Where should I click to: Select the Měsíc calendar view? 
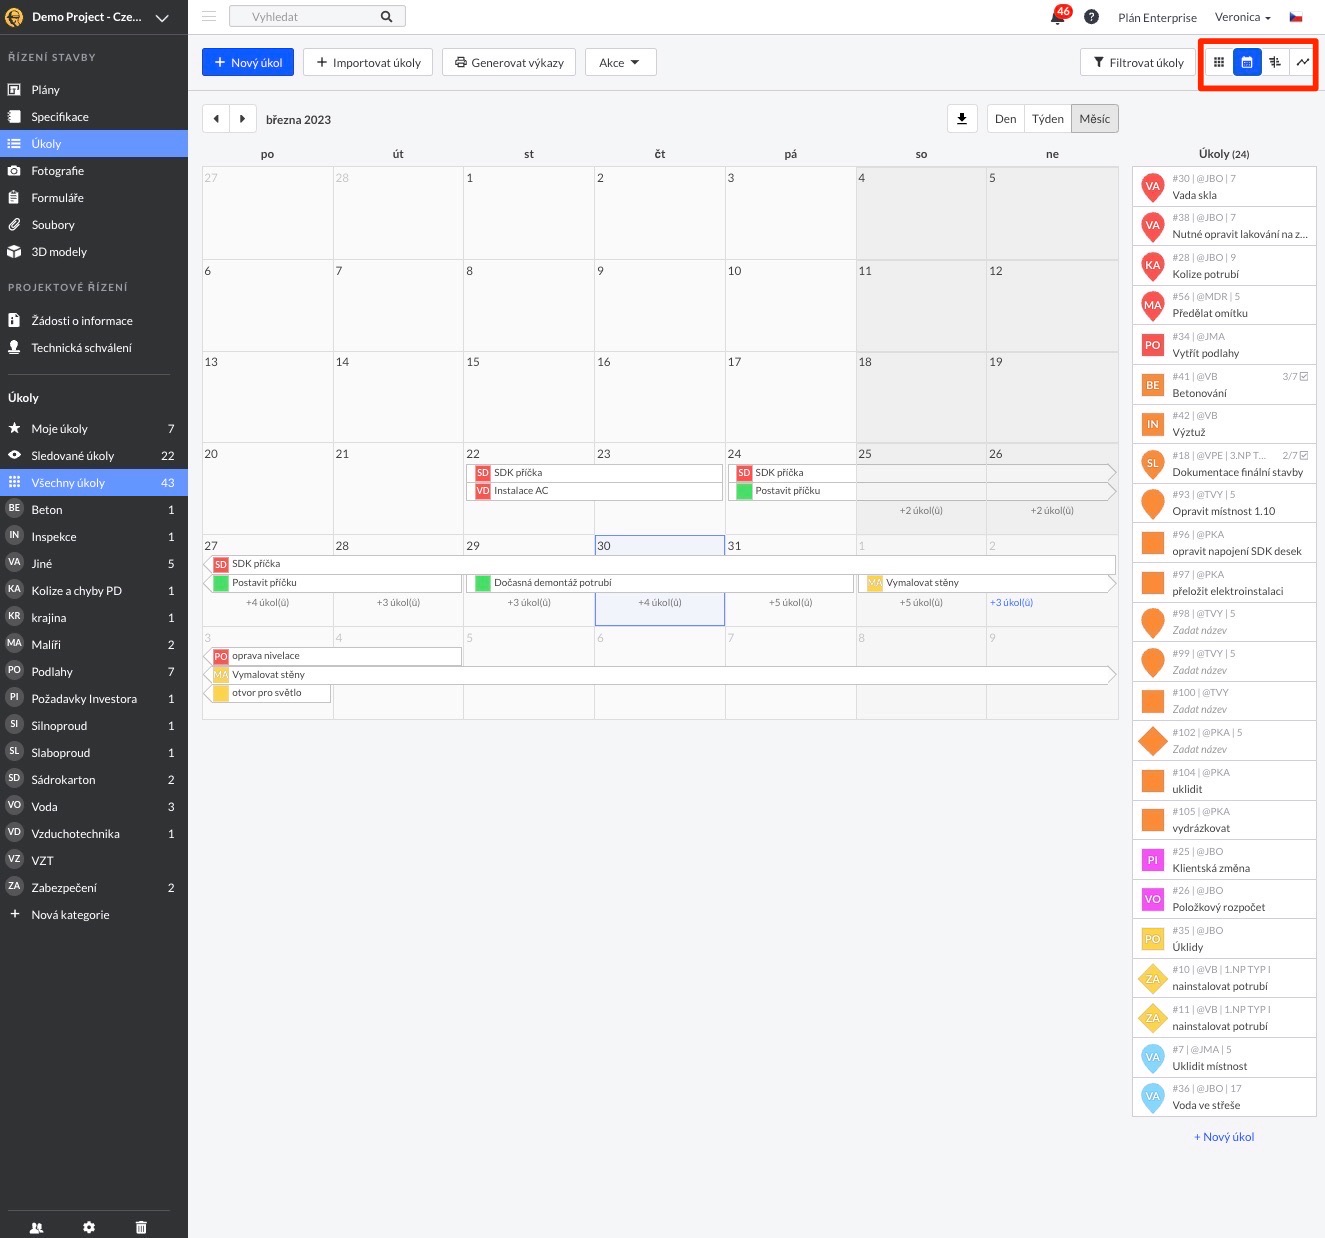[1094, 119]
